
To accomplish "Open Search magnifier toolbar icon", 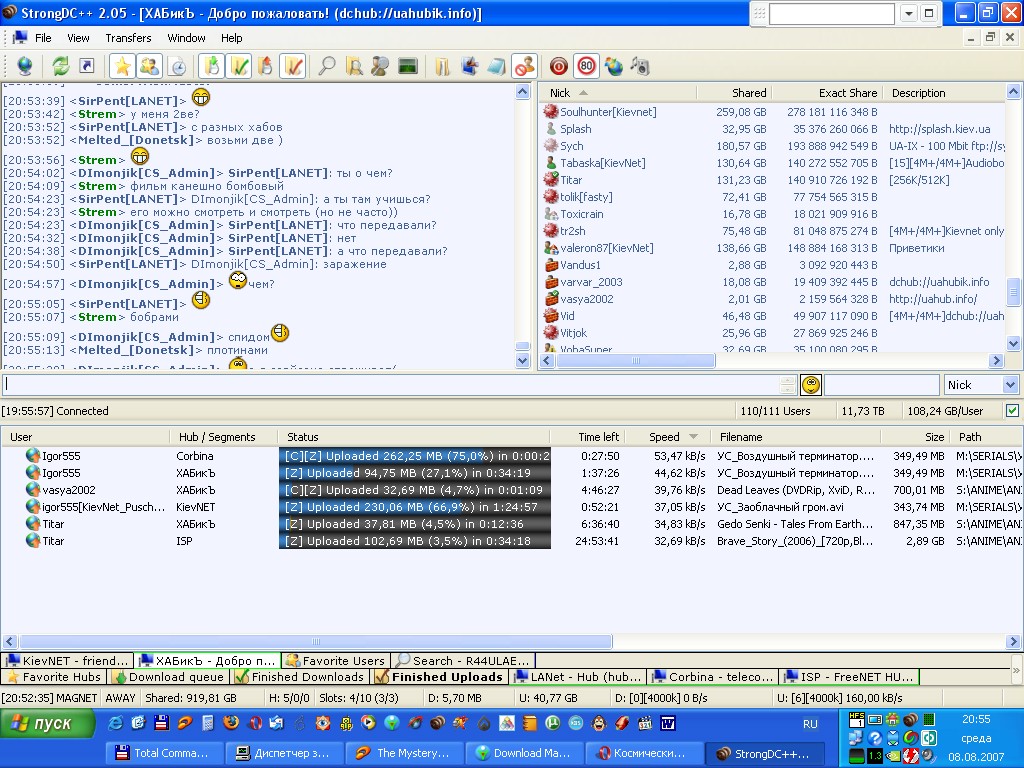I will point(327,66).
